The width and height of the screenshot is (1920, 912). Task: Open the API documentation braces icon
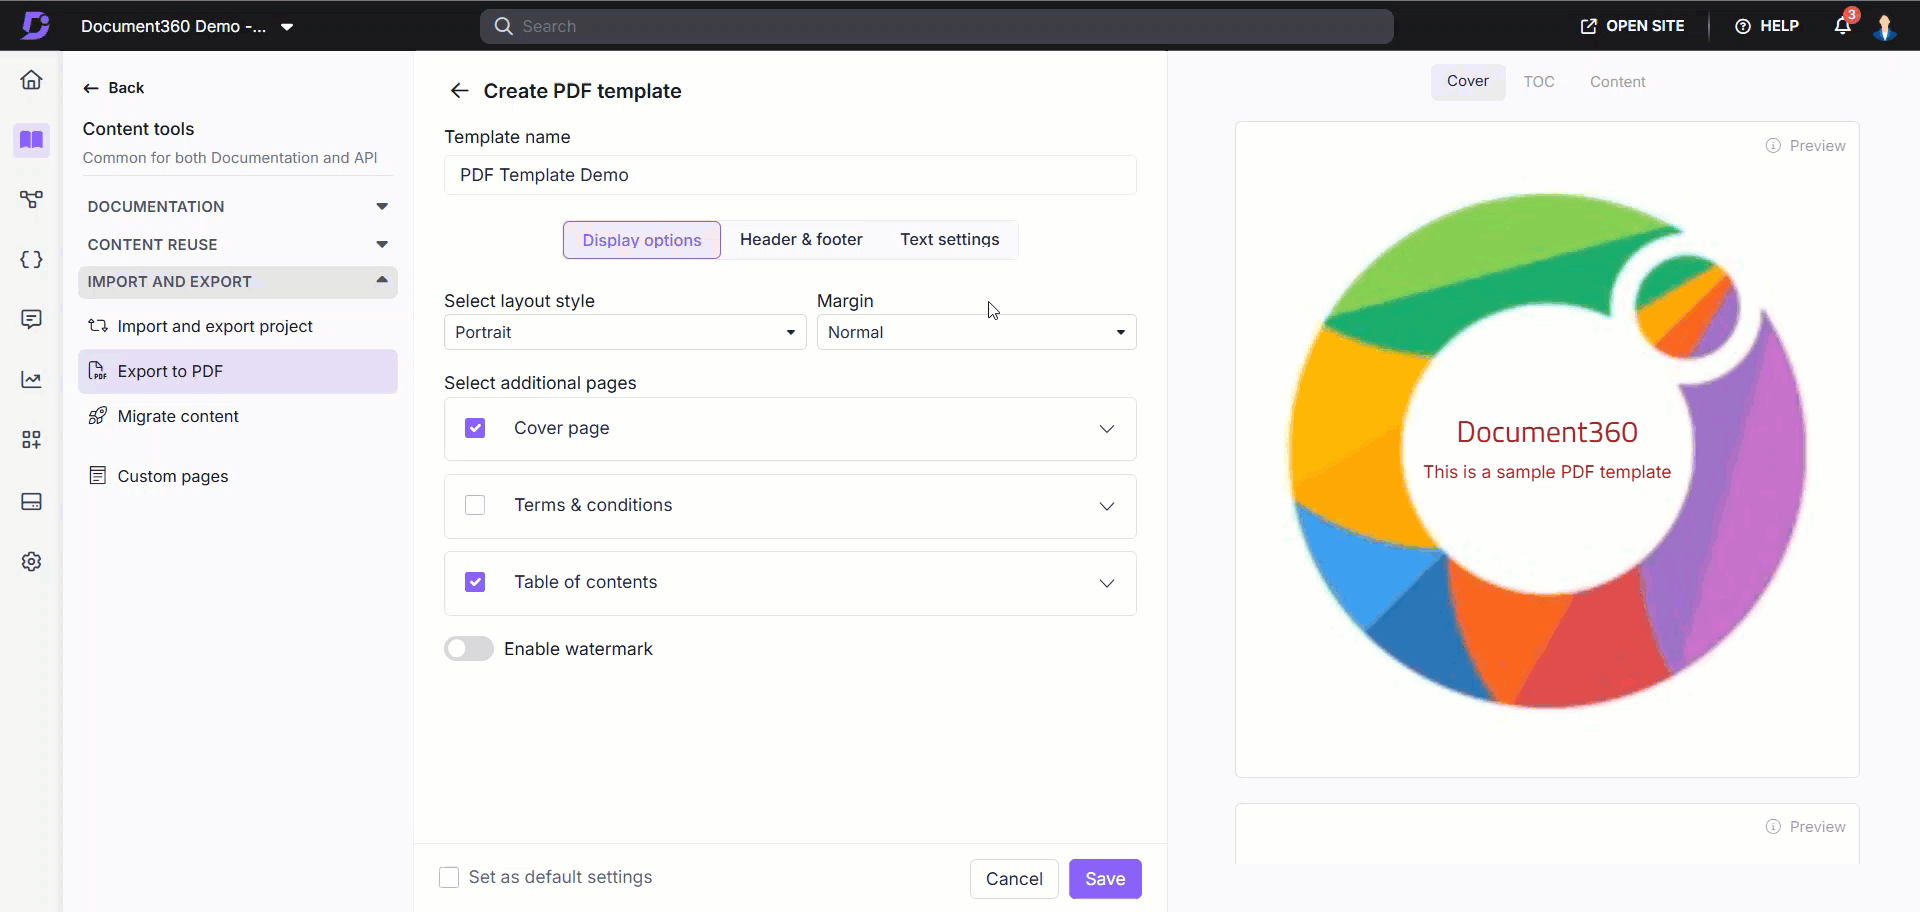pyautogui.click(x=31, y=260)
